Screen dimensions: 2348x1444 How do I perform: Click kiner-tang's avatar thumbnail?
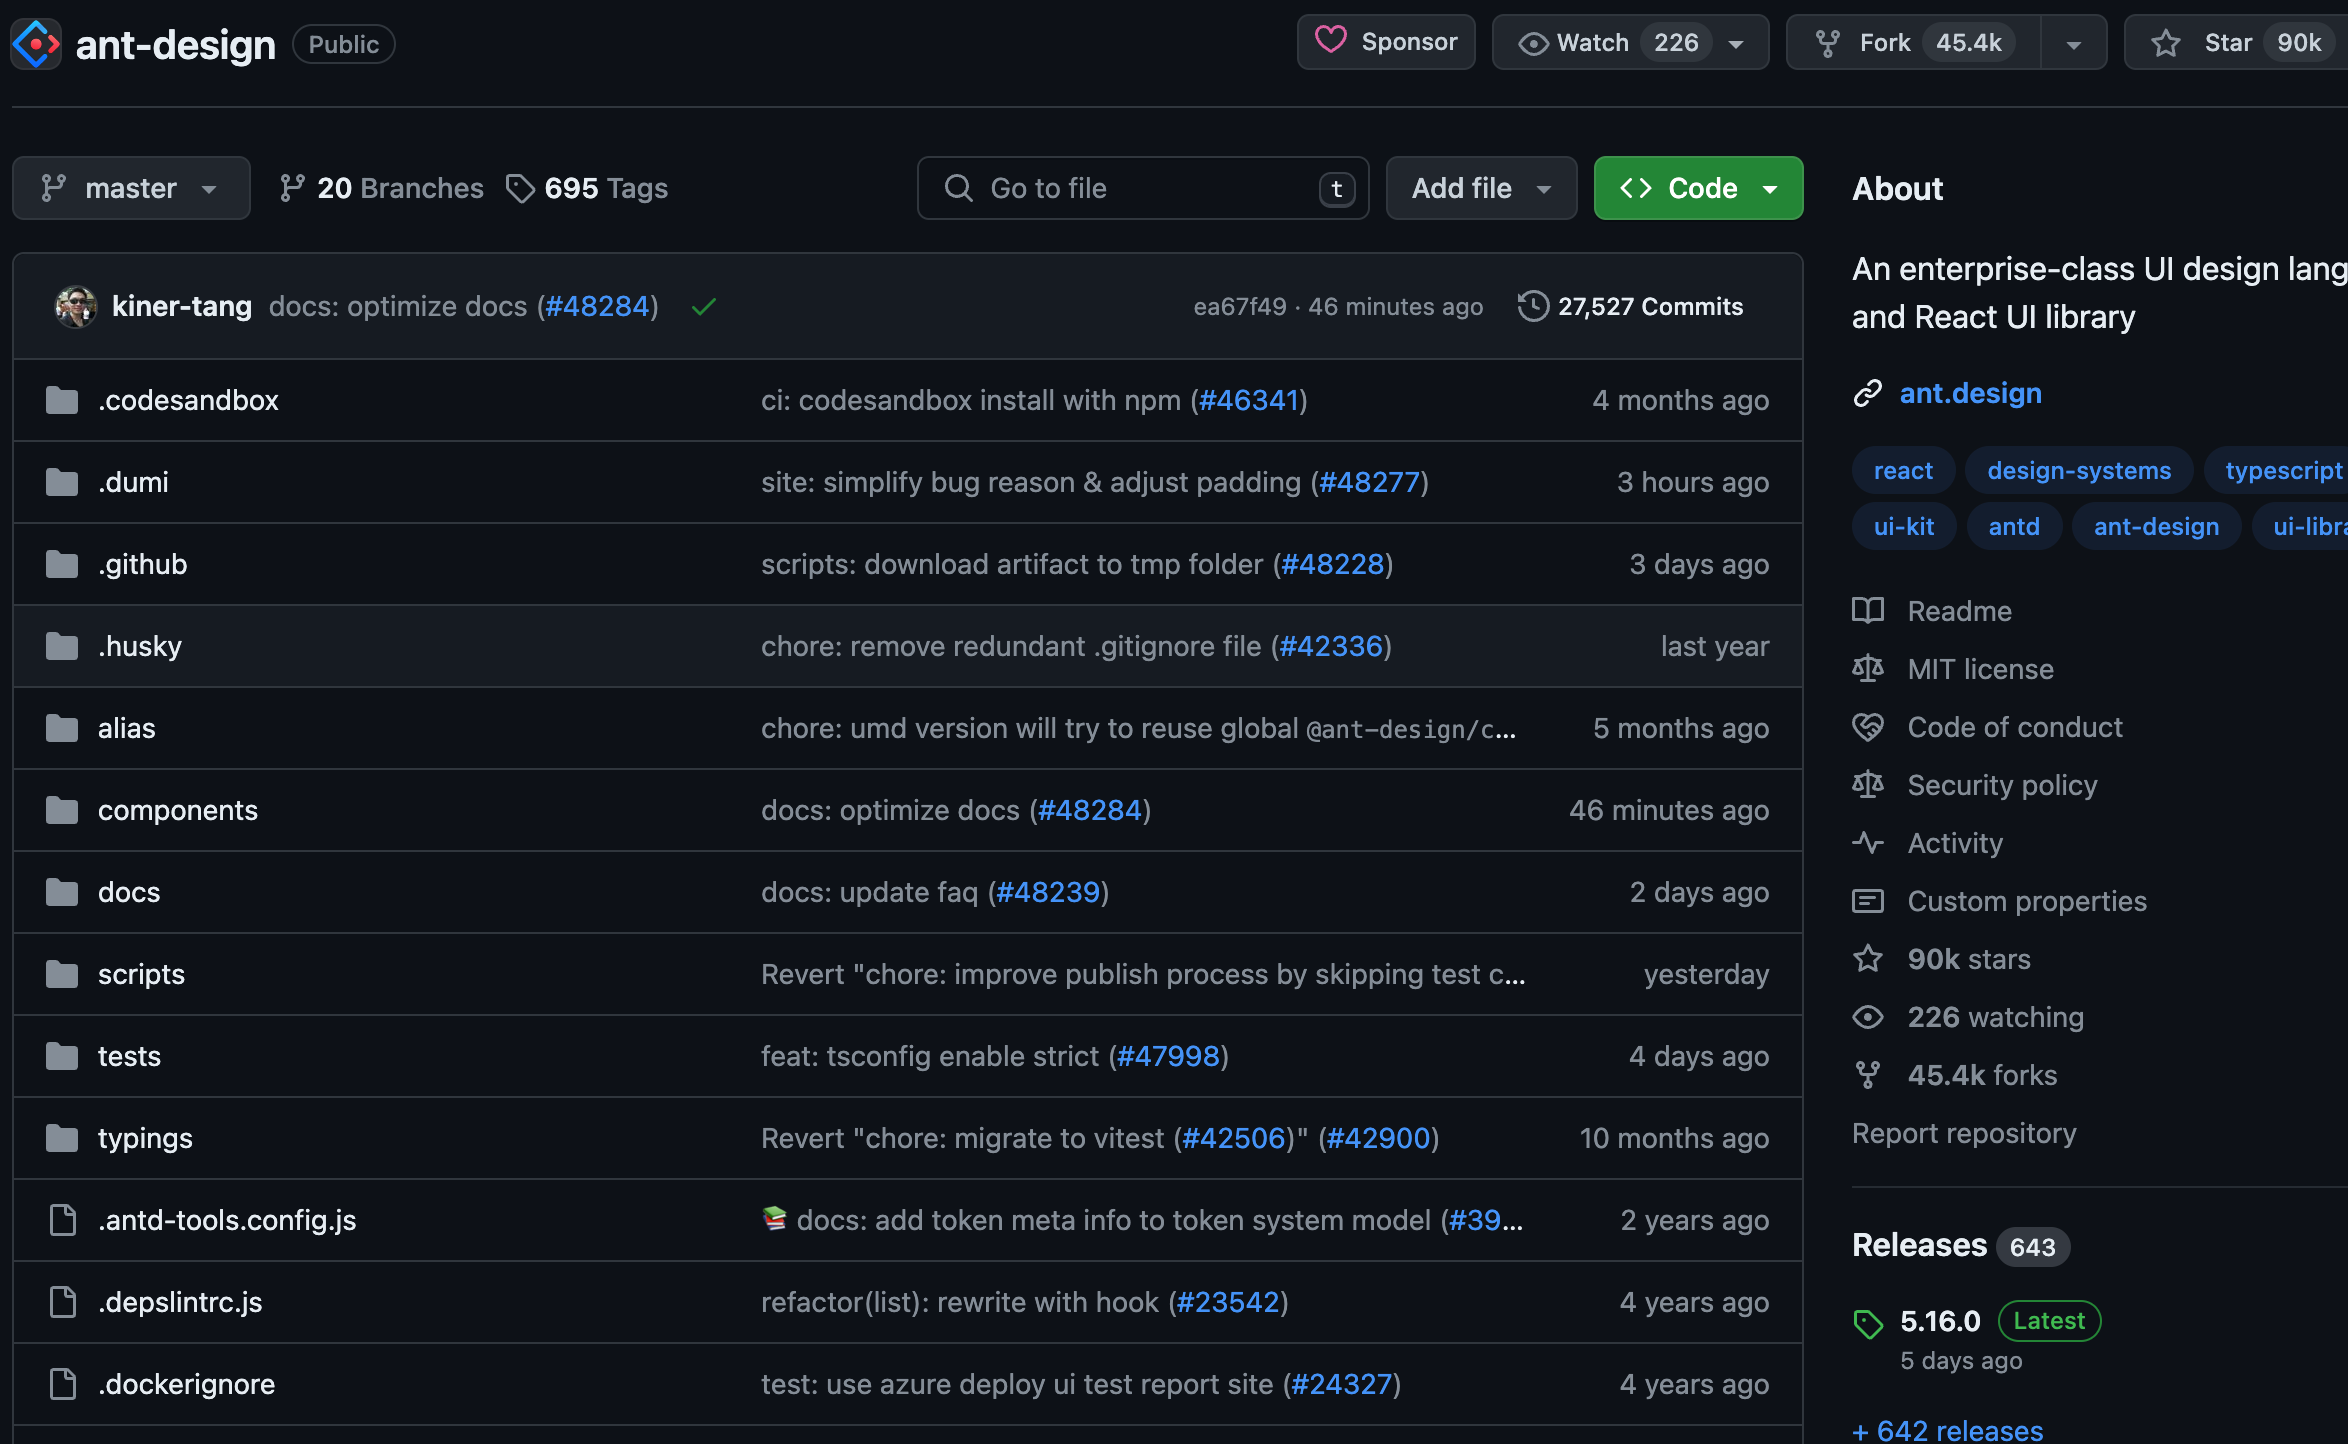click(x=75, y=306)
